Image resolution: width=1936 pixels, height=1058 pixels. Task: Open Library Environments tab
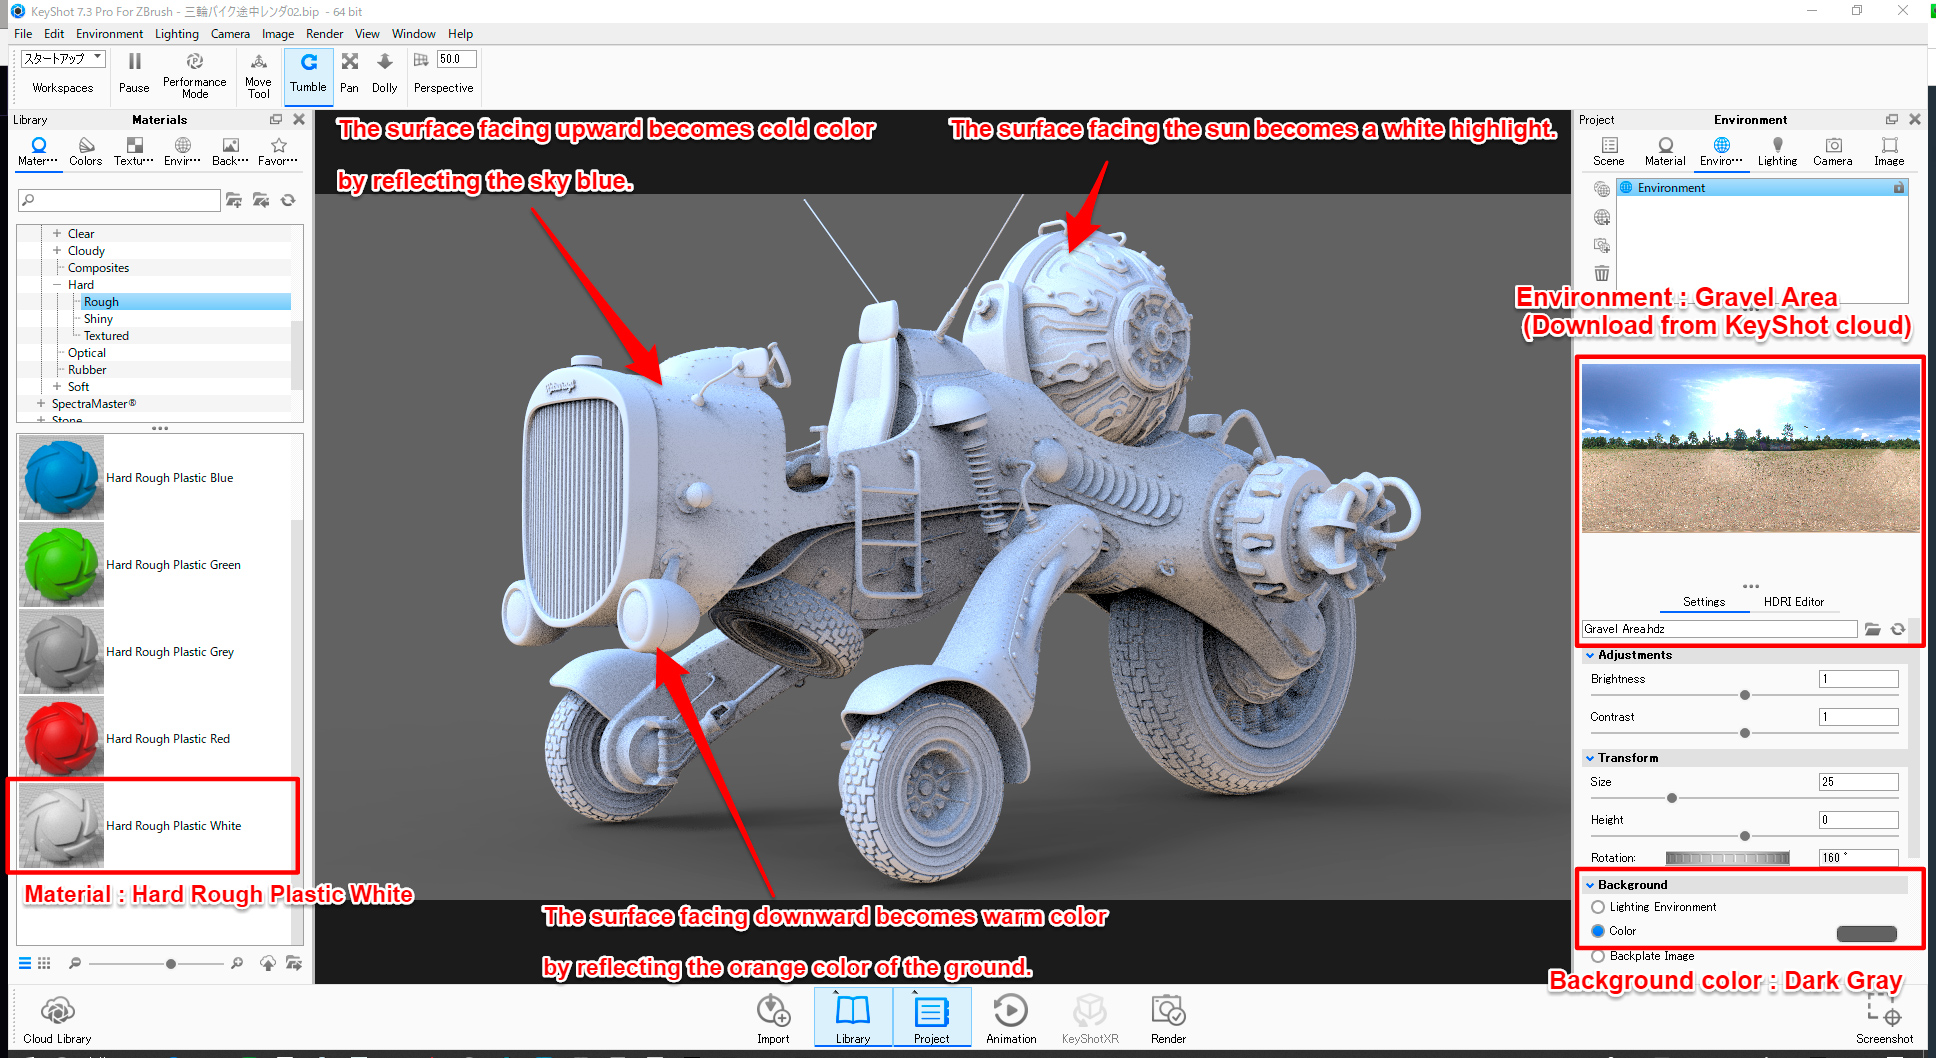click(x=183, y=152)
